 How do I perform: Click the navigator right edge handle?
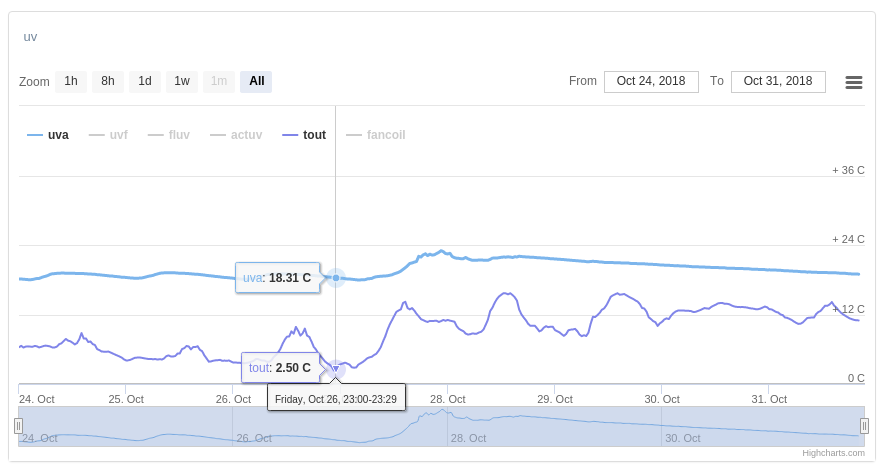865,426
